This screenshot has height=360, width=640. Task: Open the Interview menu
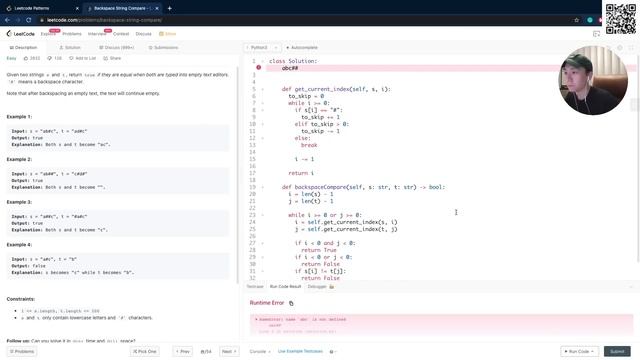coord(97,34)
